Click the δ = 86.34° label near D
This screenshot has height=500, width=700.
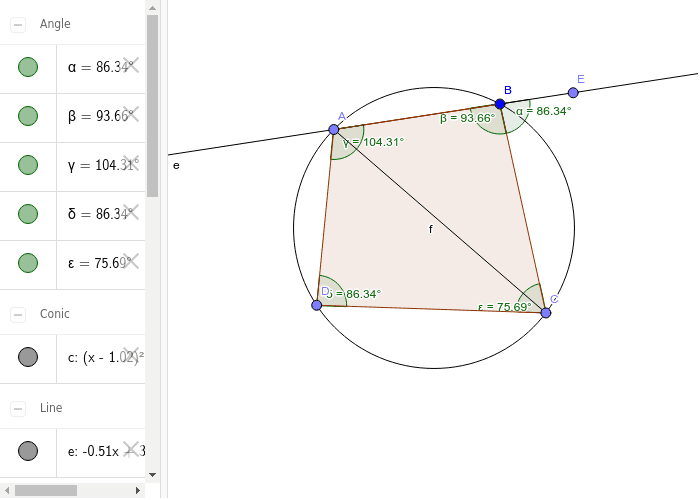[354, 294]
